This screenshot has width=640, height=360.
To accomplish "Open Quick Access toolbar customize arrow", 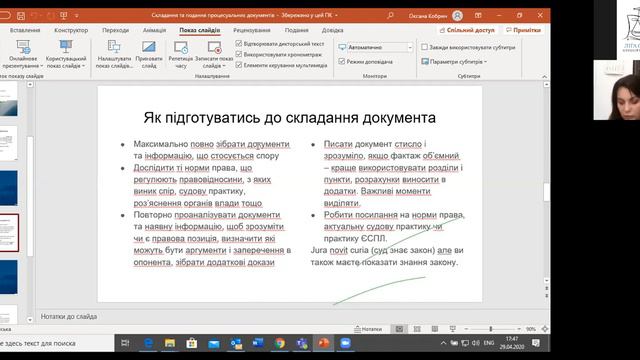I will coord(77,16).
